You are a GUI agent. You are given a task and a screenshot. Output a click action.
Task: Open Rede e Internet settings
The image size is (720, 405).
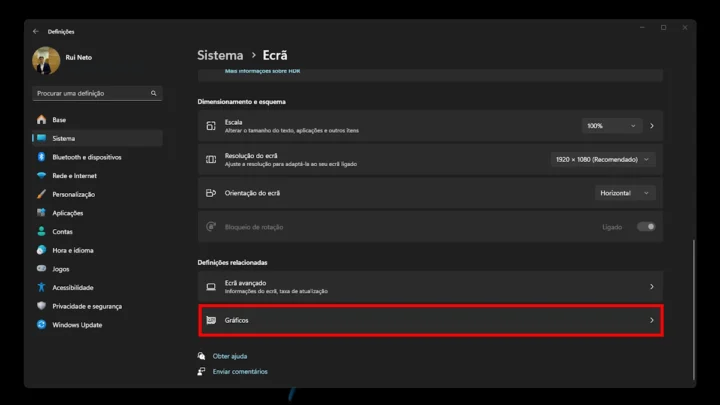[74, 176]
